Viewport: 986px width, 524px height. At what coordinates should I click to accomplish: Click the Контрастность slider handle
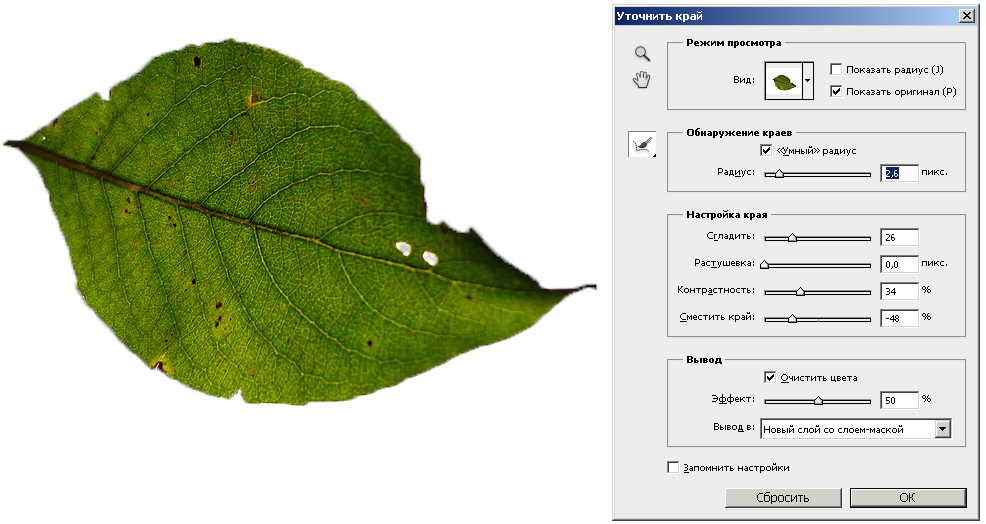(x=800, y=292)
